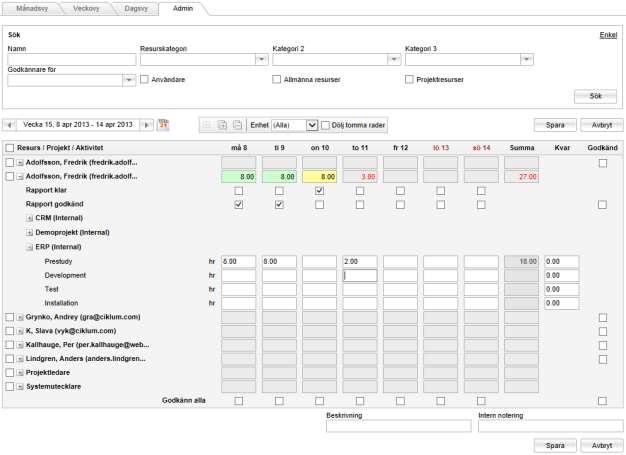The height and width of the screenshot is (455, 626).
Task: Click yellow 8.00 summary cell on 10
Action: point(319,177)
